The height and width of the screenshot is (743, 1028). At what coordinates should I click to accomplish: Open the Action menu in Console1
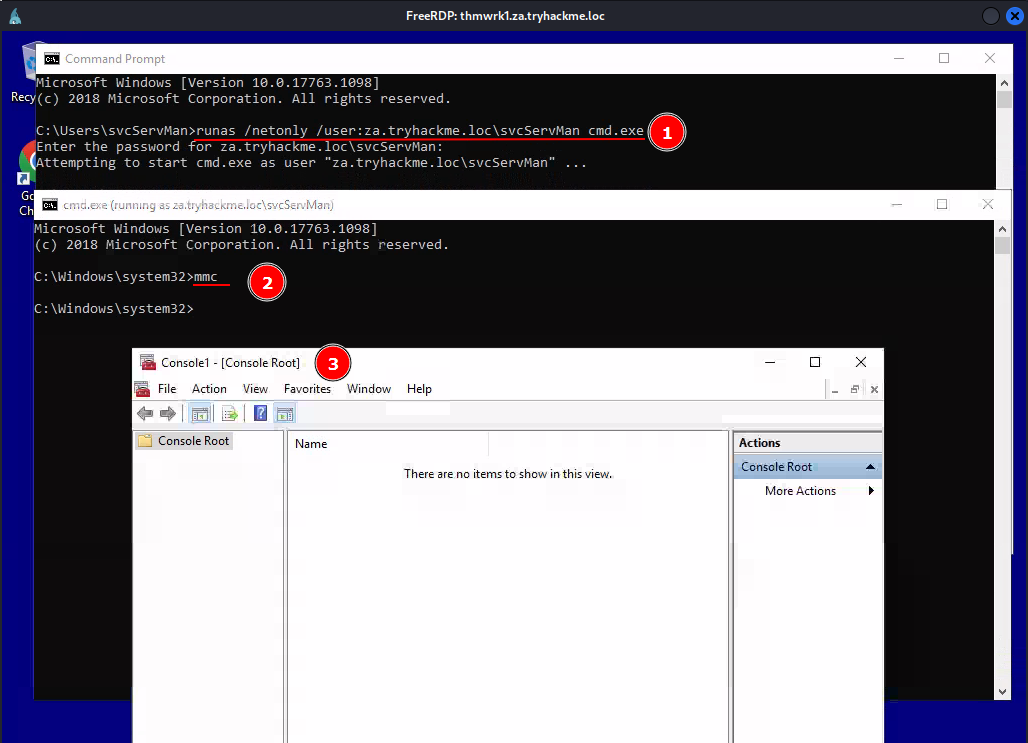click(x=209, y=389)
